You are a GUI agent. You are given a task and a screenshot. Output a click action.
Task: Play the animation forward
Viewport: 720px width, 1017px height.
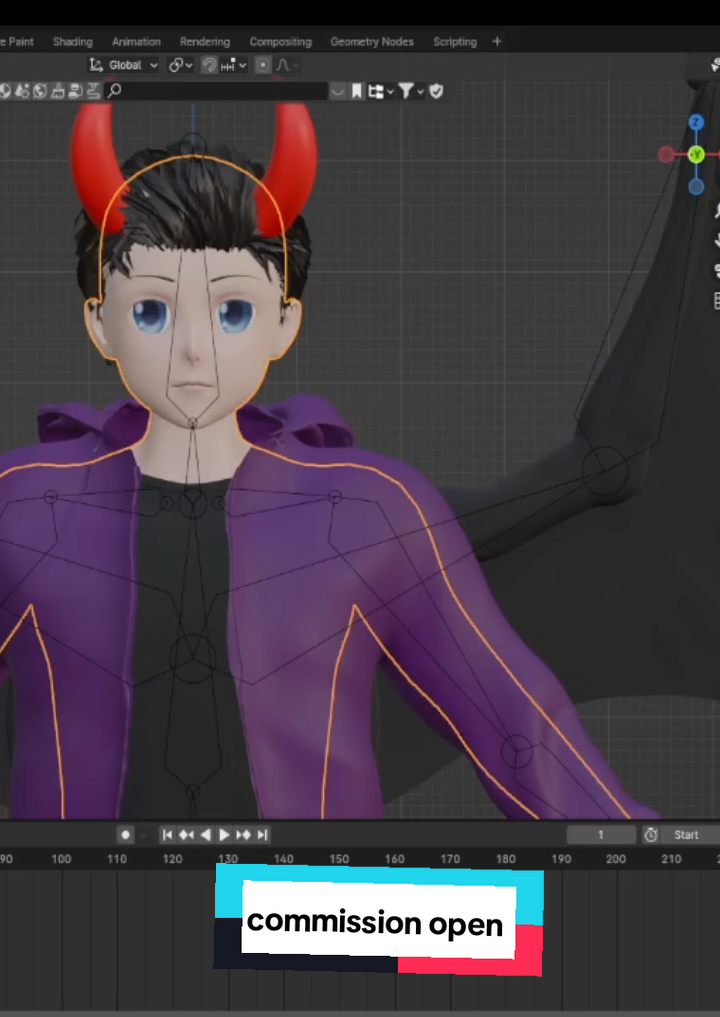click(224, 835)
